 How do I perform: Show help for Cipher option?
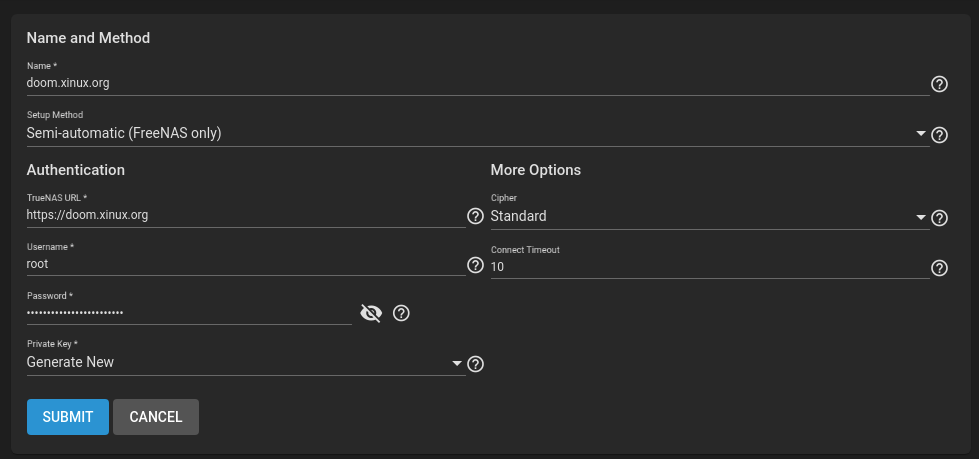click(x=939, y=218)
